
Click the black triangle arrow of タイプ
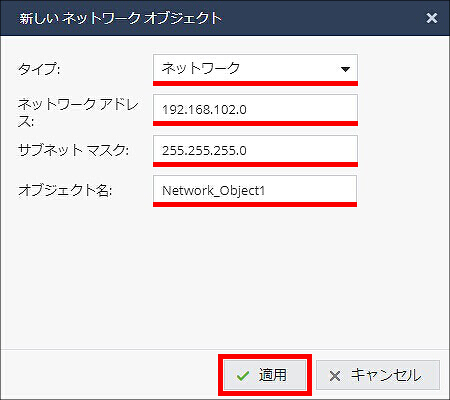[x=345, y=69]
